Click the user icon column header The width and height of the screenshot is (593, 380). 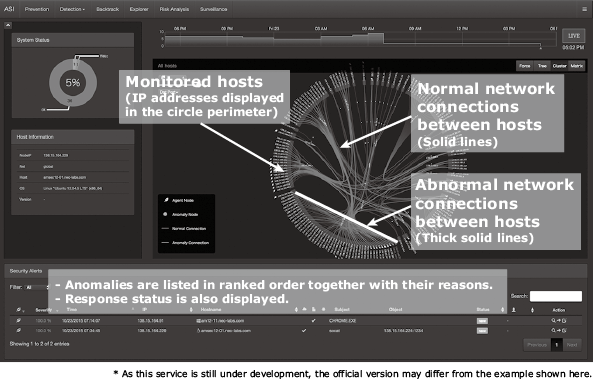pos(514,310)
